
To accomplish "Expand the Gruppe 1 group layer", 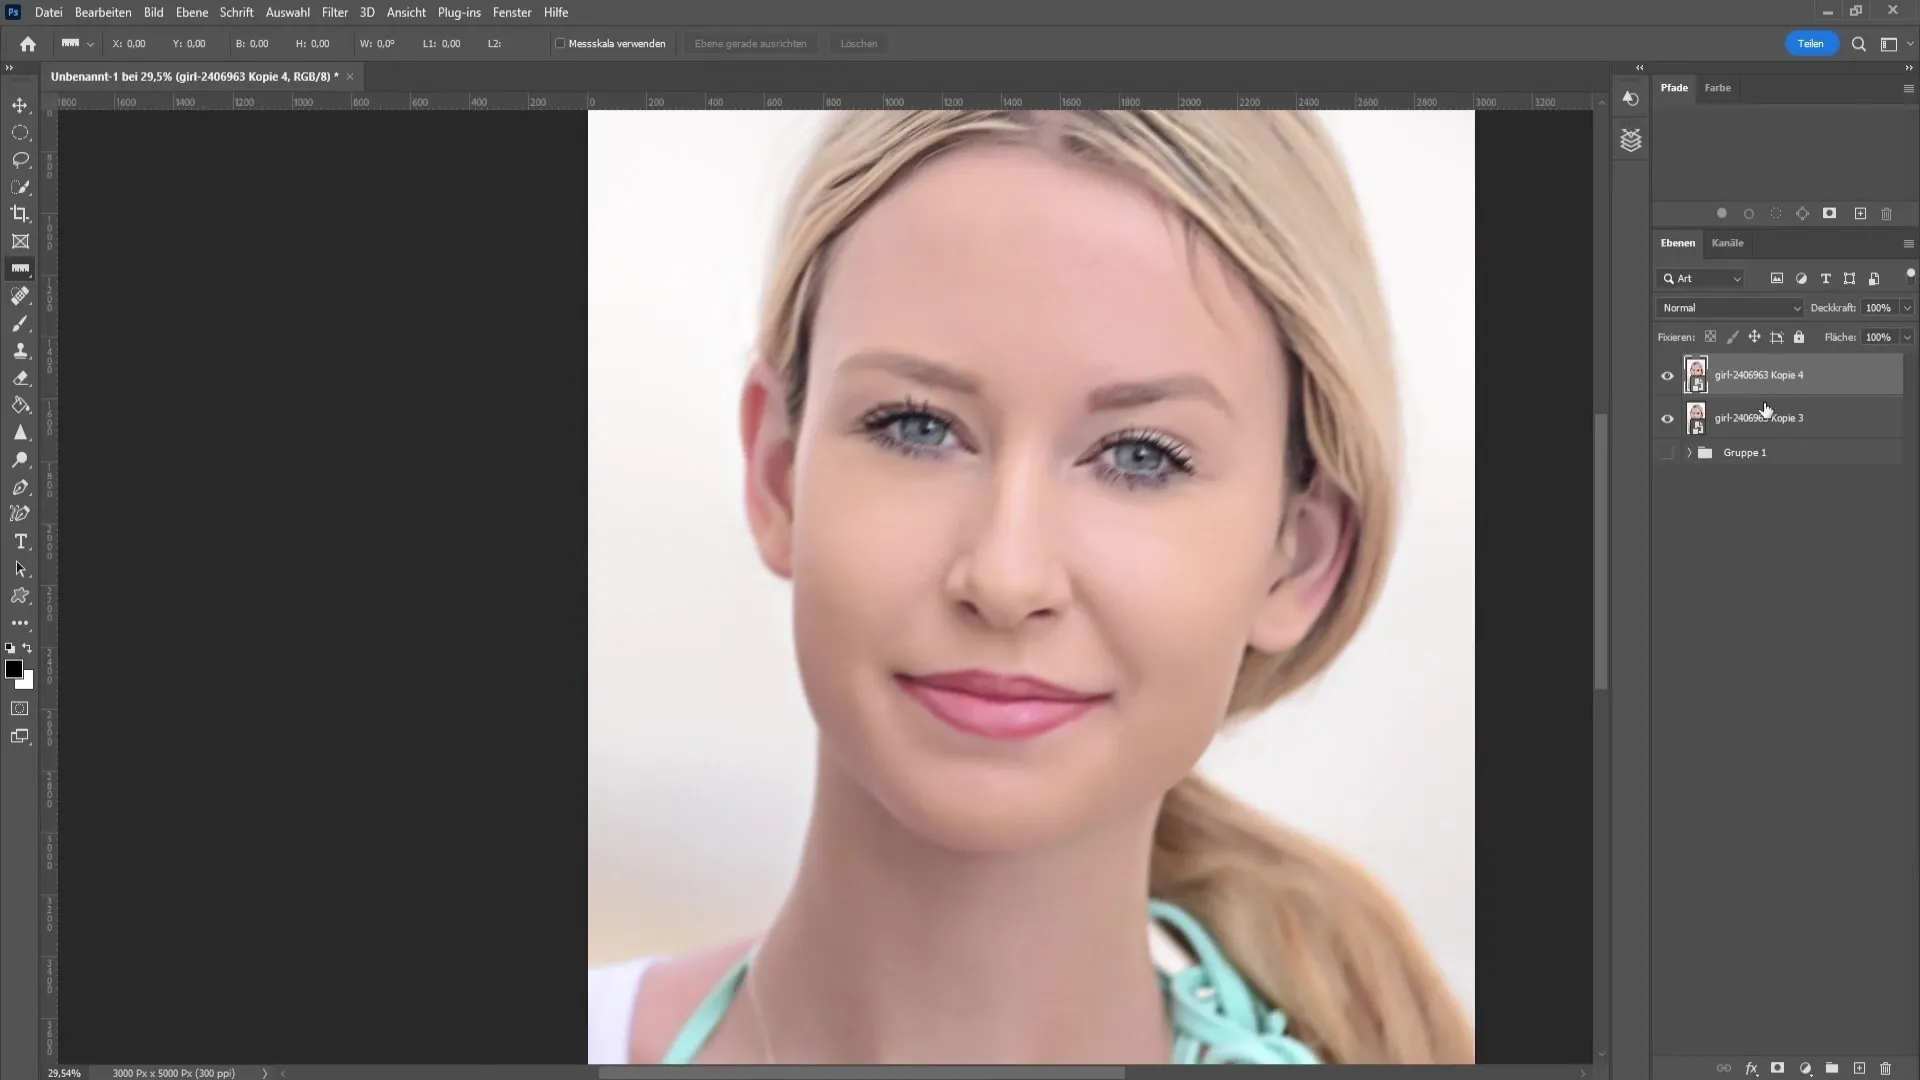I will click(x=1689, y=452).
